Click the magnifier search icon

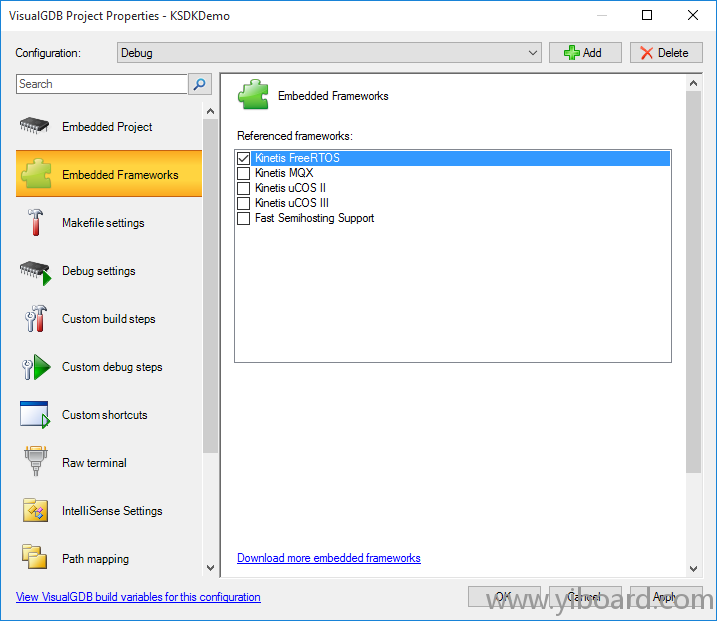[200, 84]
